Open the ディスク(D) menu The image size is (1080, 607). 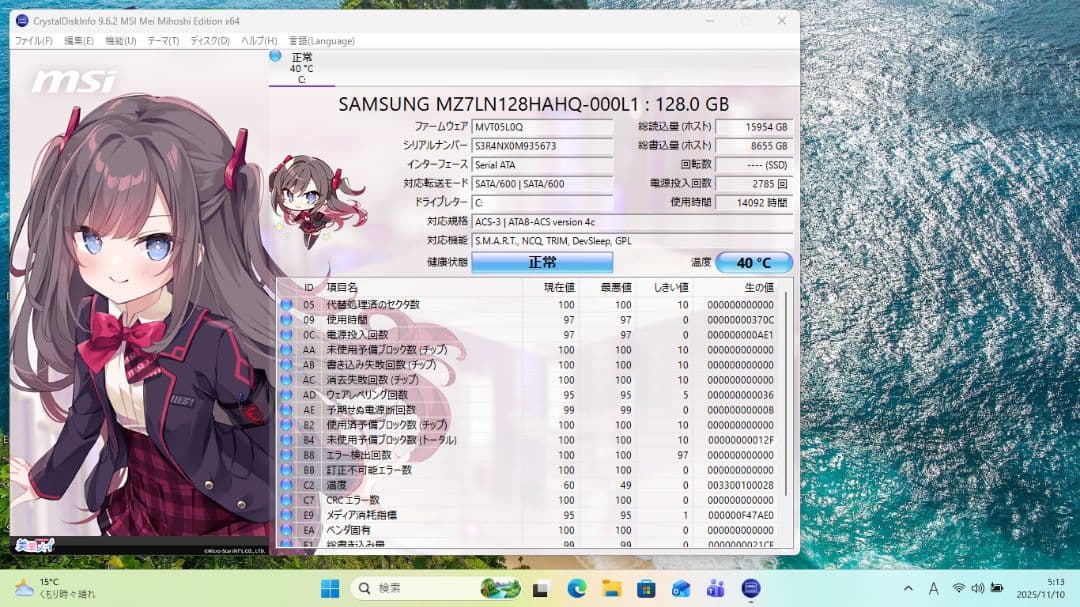pos(209,41)
